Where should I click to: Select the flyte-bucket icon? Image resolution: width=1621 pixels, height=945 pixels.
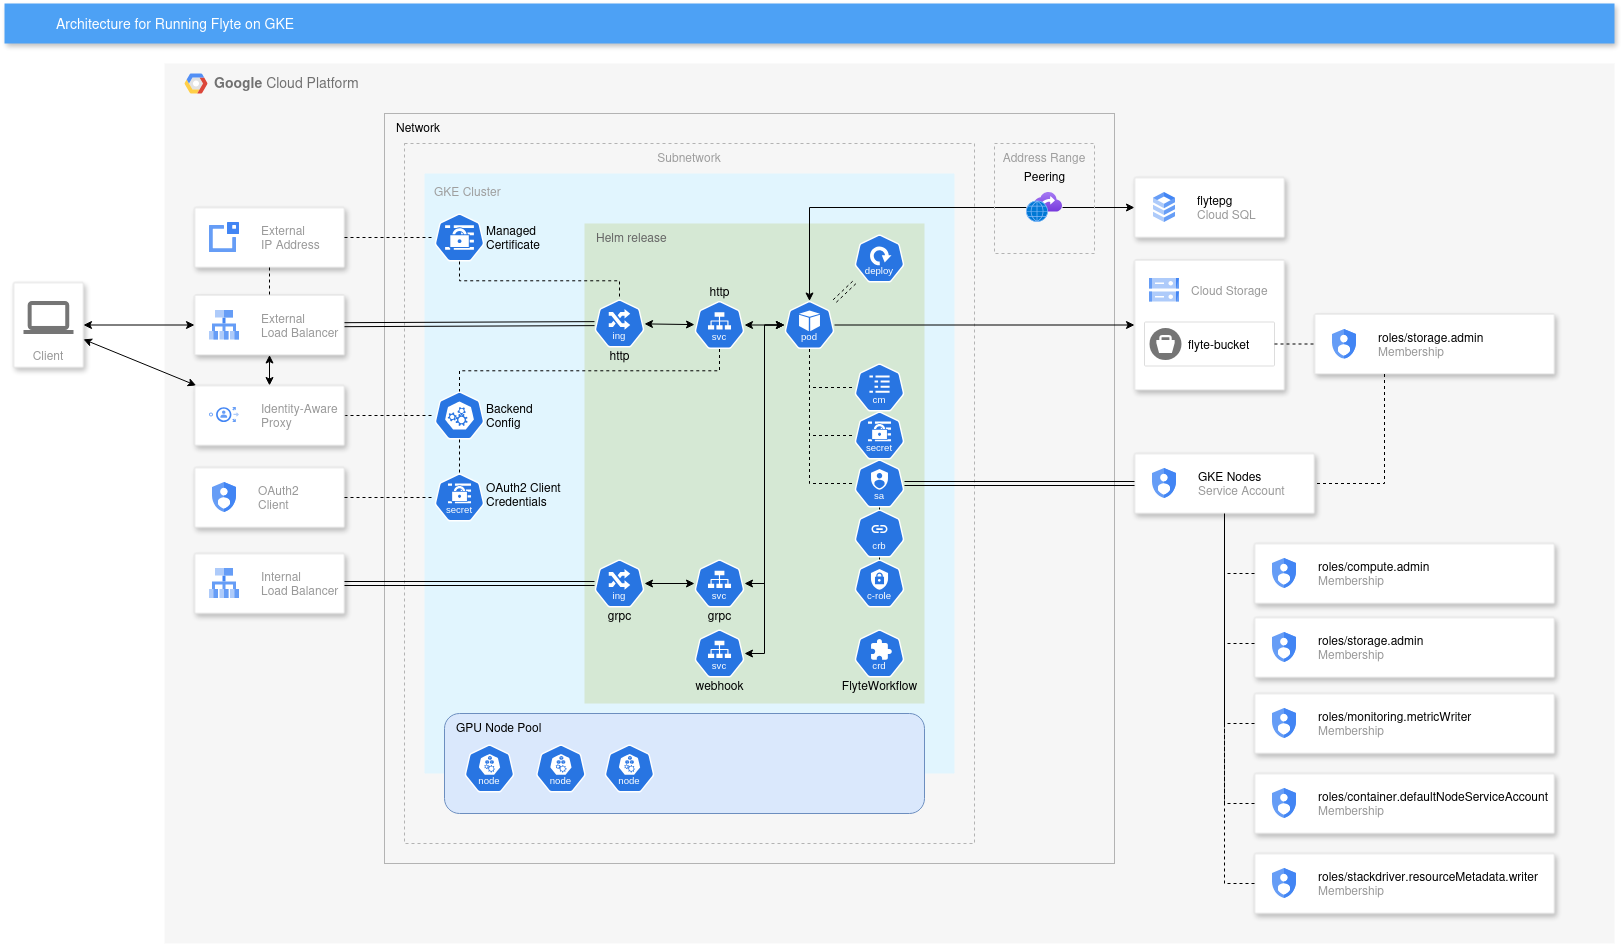tap(1165, 344)
